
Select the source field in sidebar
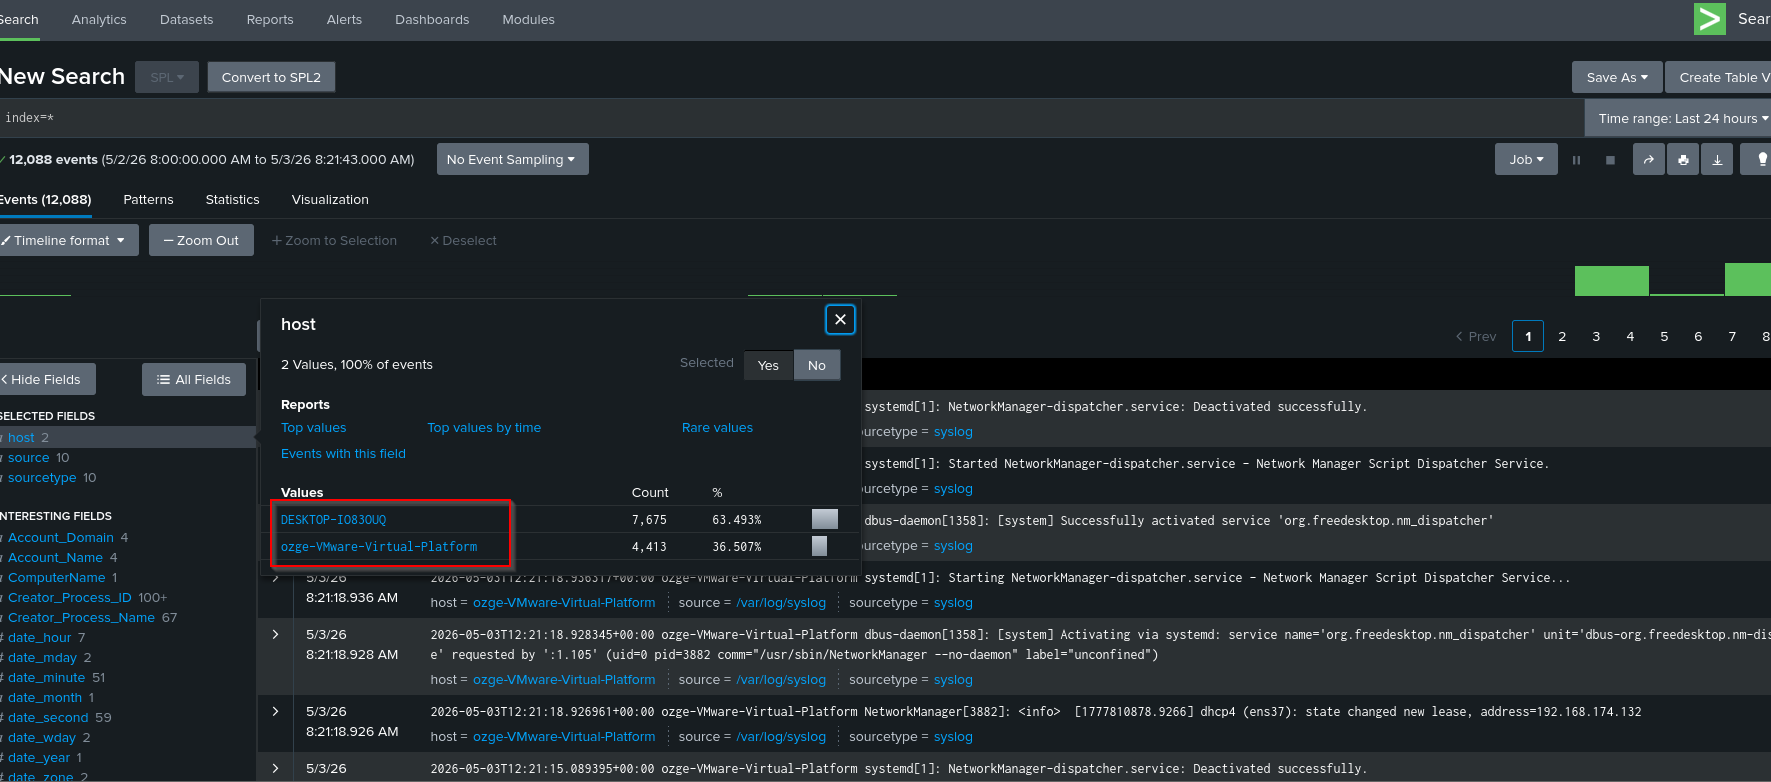coord(29,457)
